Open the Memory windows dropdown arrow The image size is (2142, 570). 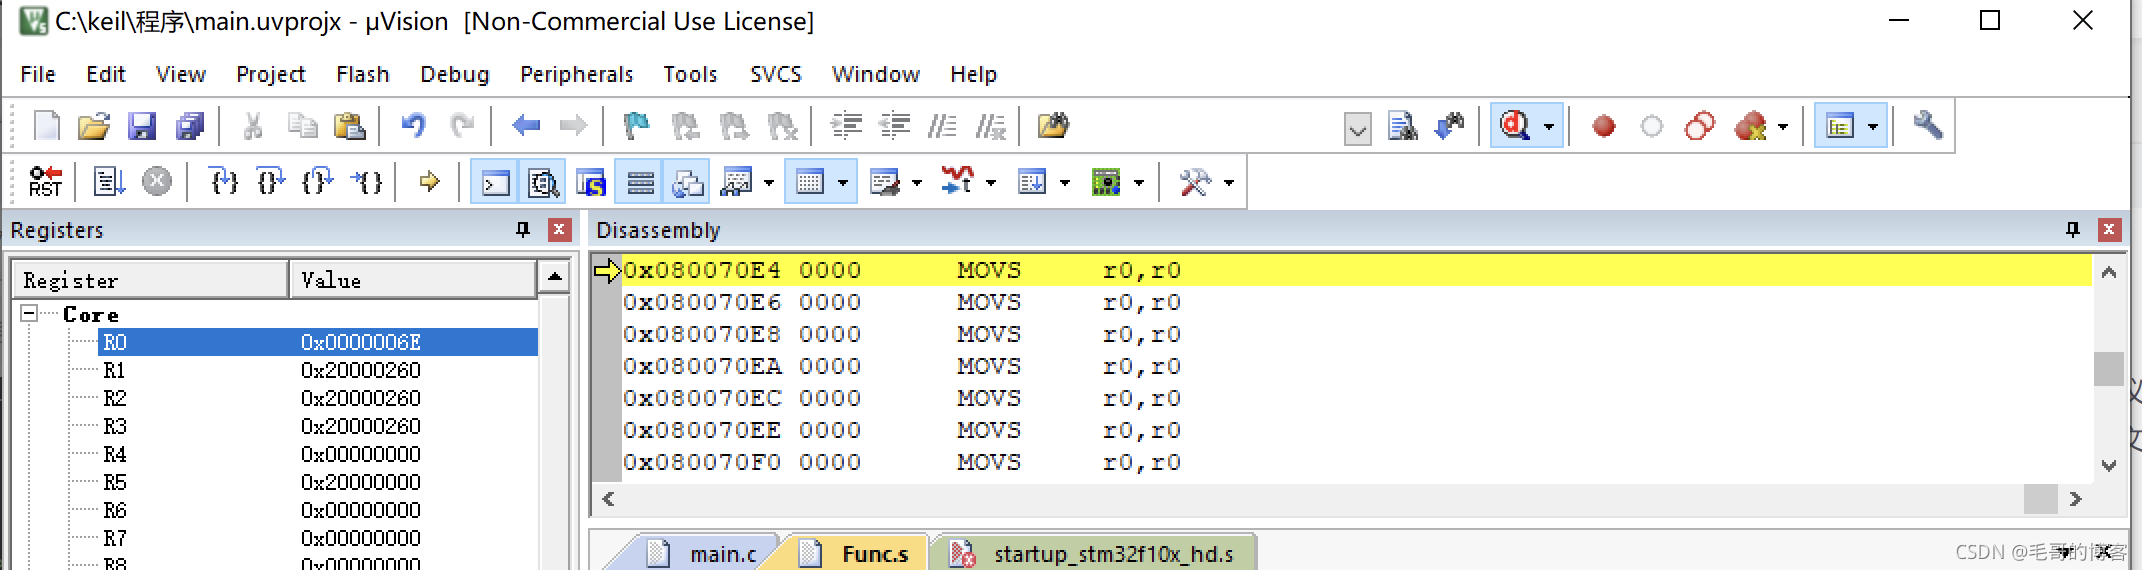point(843,183)
